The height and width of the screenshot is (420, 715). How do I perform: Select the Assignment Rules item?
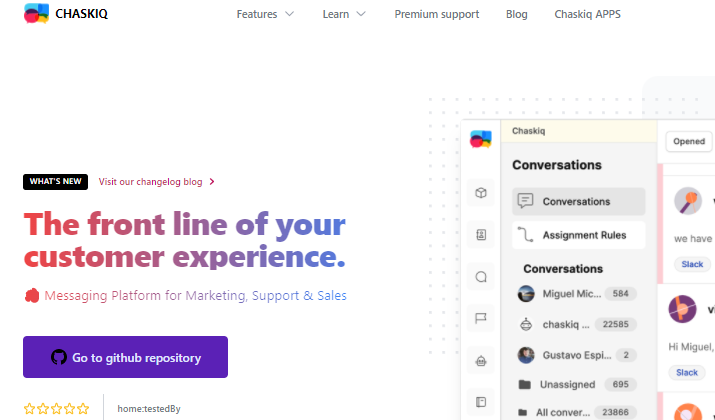click(x=578, y=235)
